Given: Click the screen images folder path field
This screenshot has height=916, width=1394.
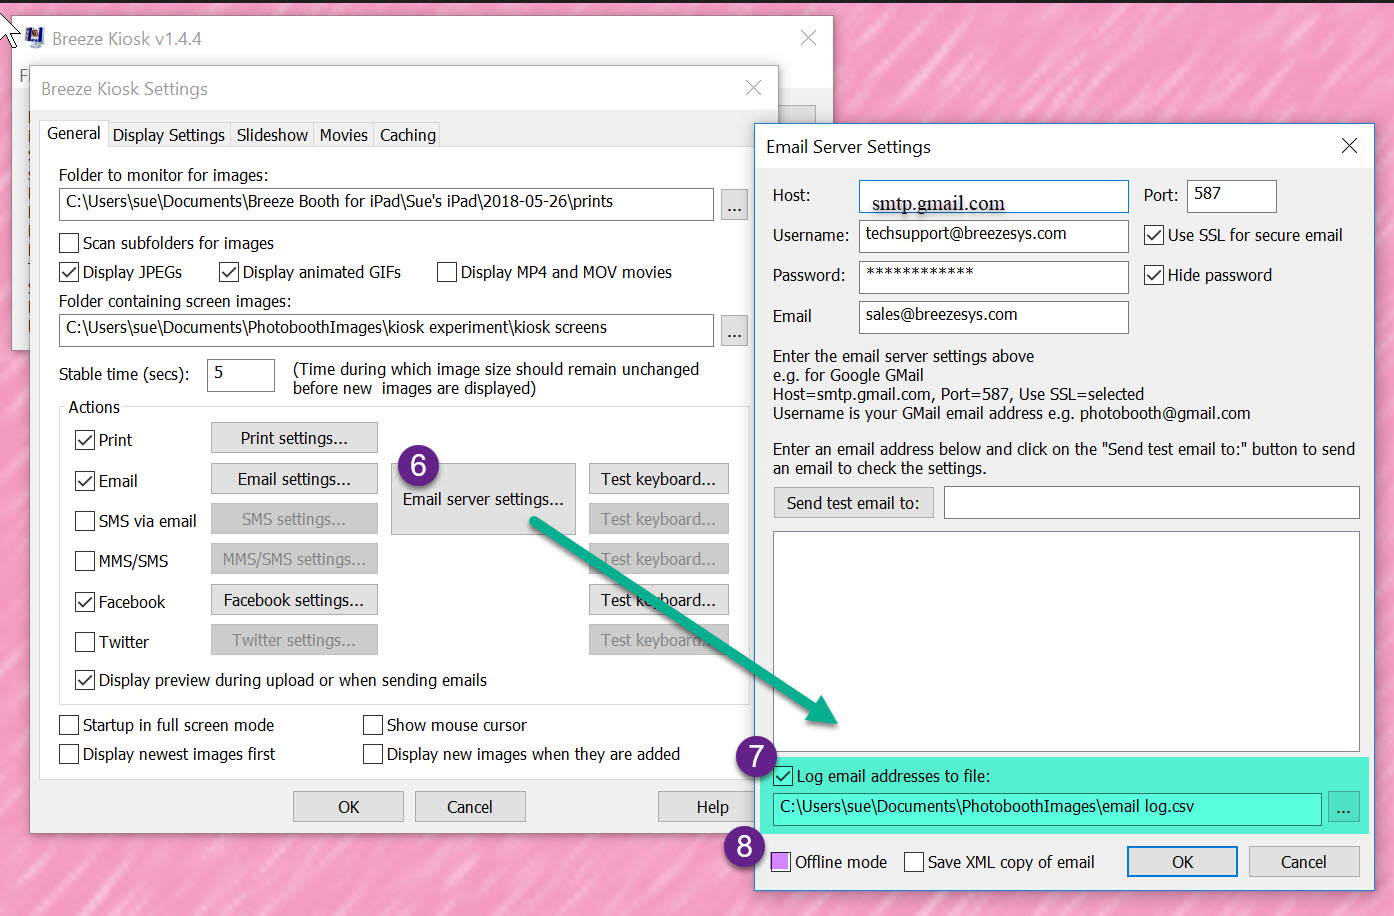Looking at the screenshot, I should point(386,330).
